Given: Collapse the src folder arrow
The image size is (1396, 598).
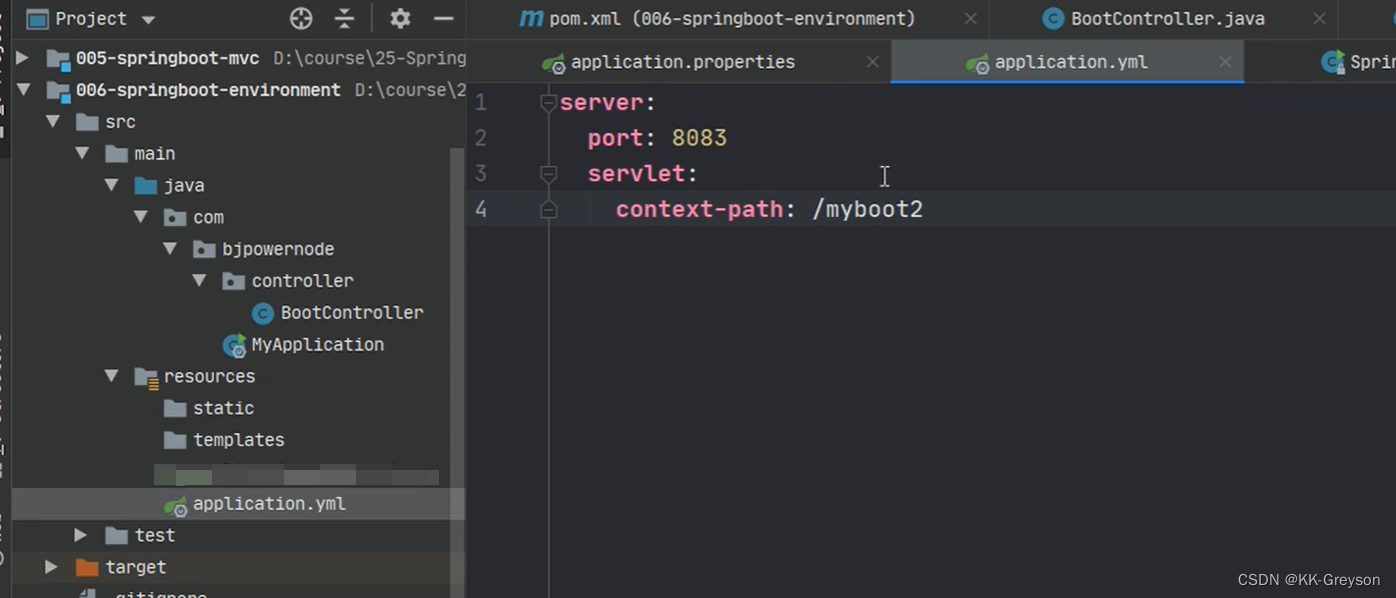Looking at the screenshot, I should [53, 122].
